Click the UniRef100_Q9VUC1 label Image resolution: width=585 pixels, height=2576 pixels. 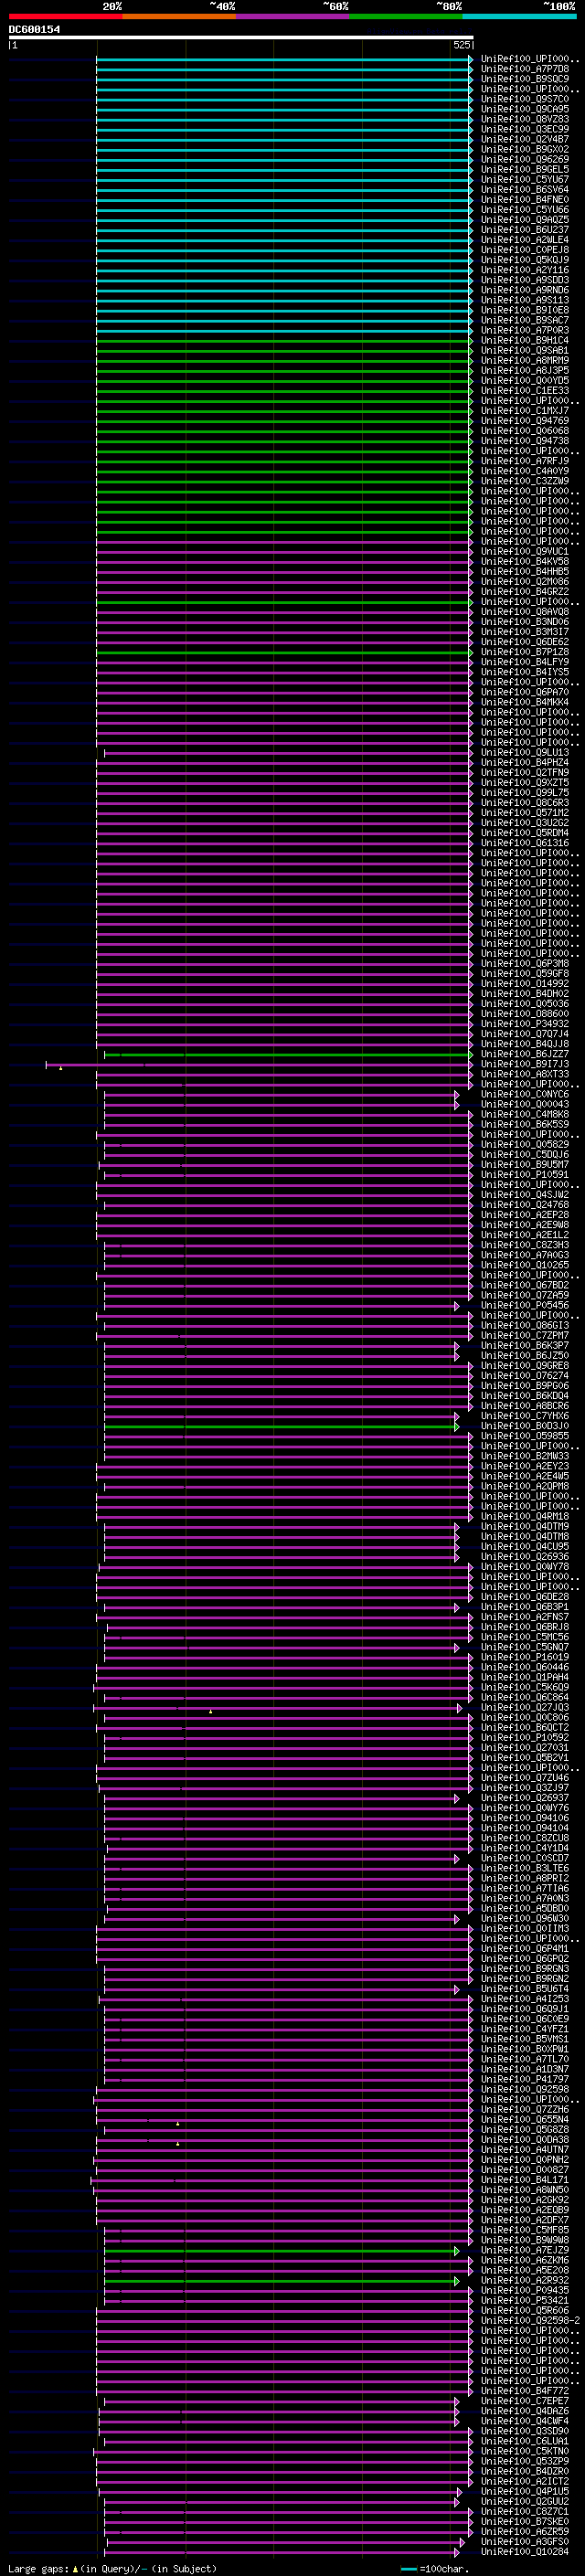tap(525, 552)
